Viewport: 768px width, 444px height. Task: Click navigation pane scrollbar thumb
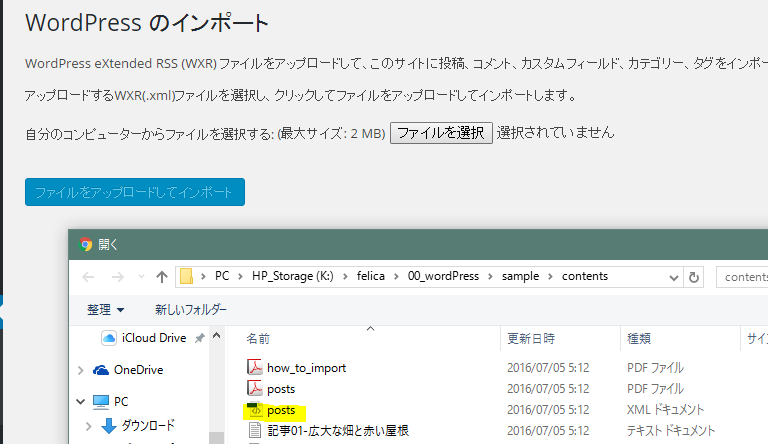pos(216,438)
